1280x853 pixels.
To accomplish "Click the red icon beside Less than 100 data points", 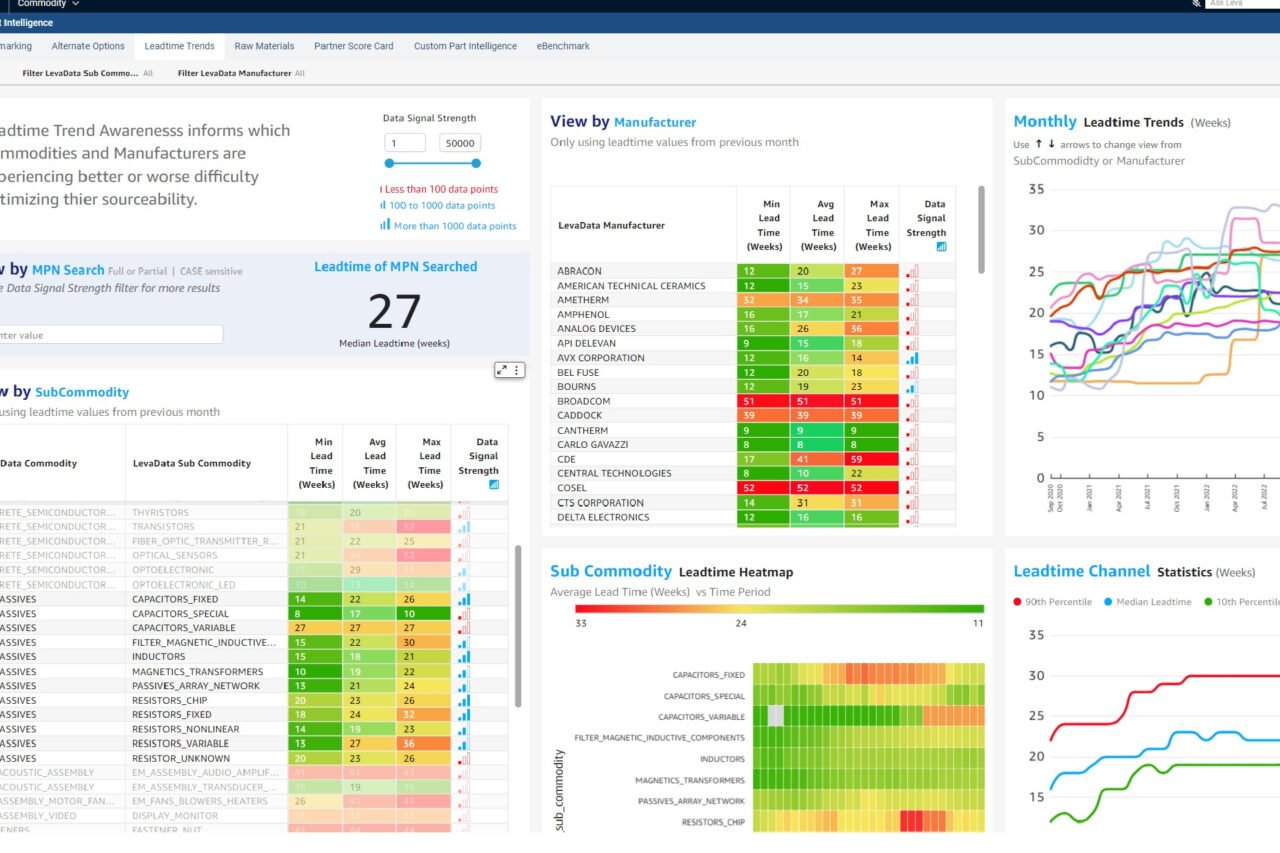I will coord(382,189).
